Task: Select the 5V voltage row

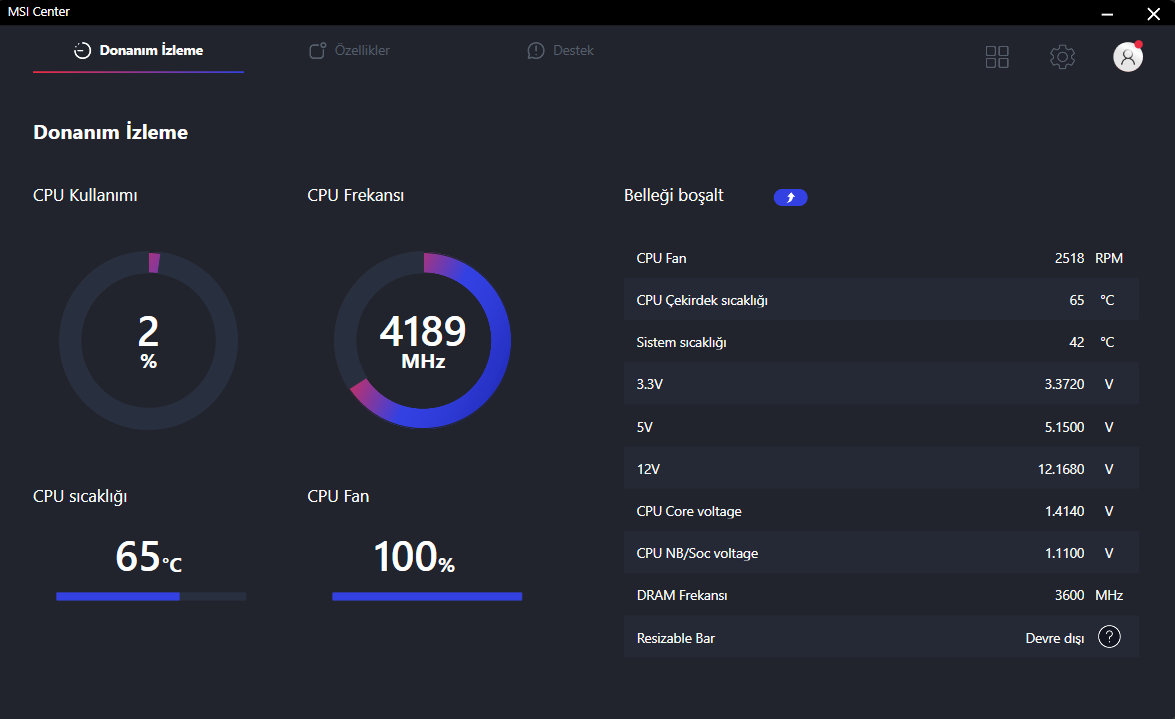Action: click(x=881, y=427)
